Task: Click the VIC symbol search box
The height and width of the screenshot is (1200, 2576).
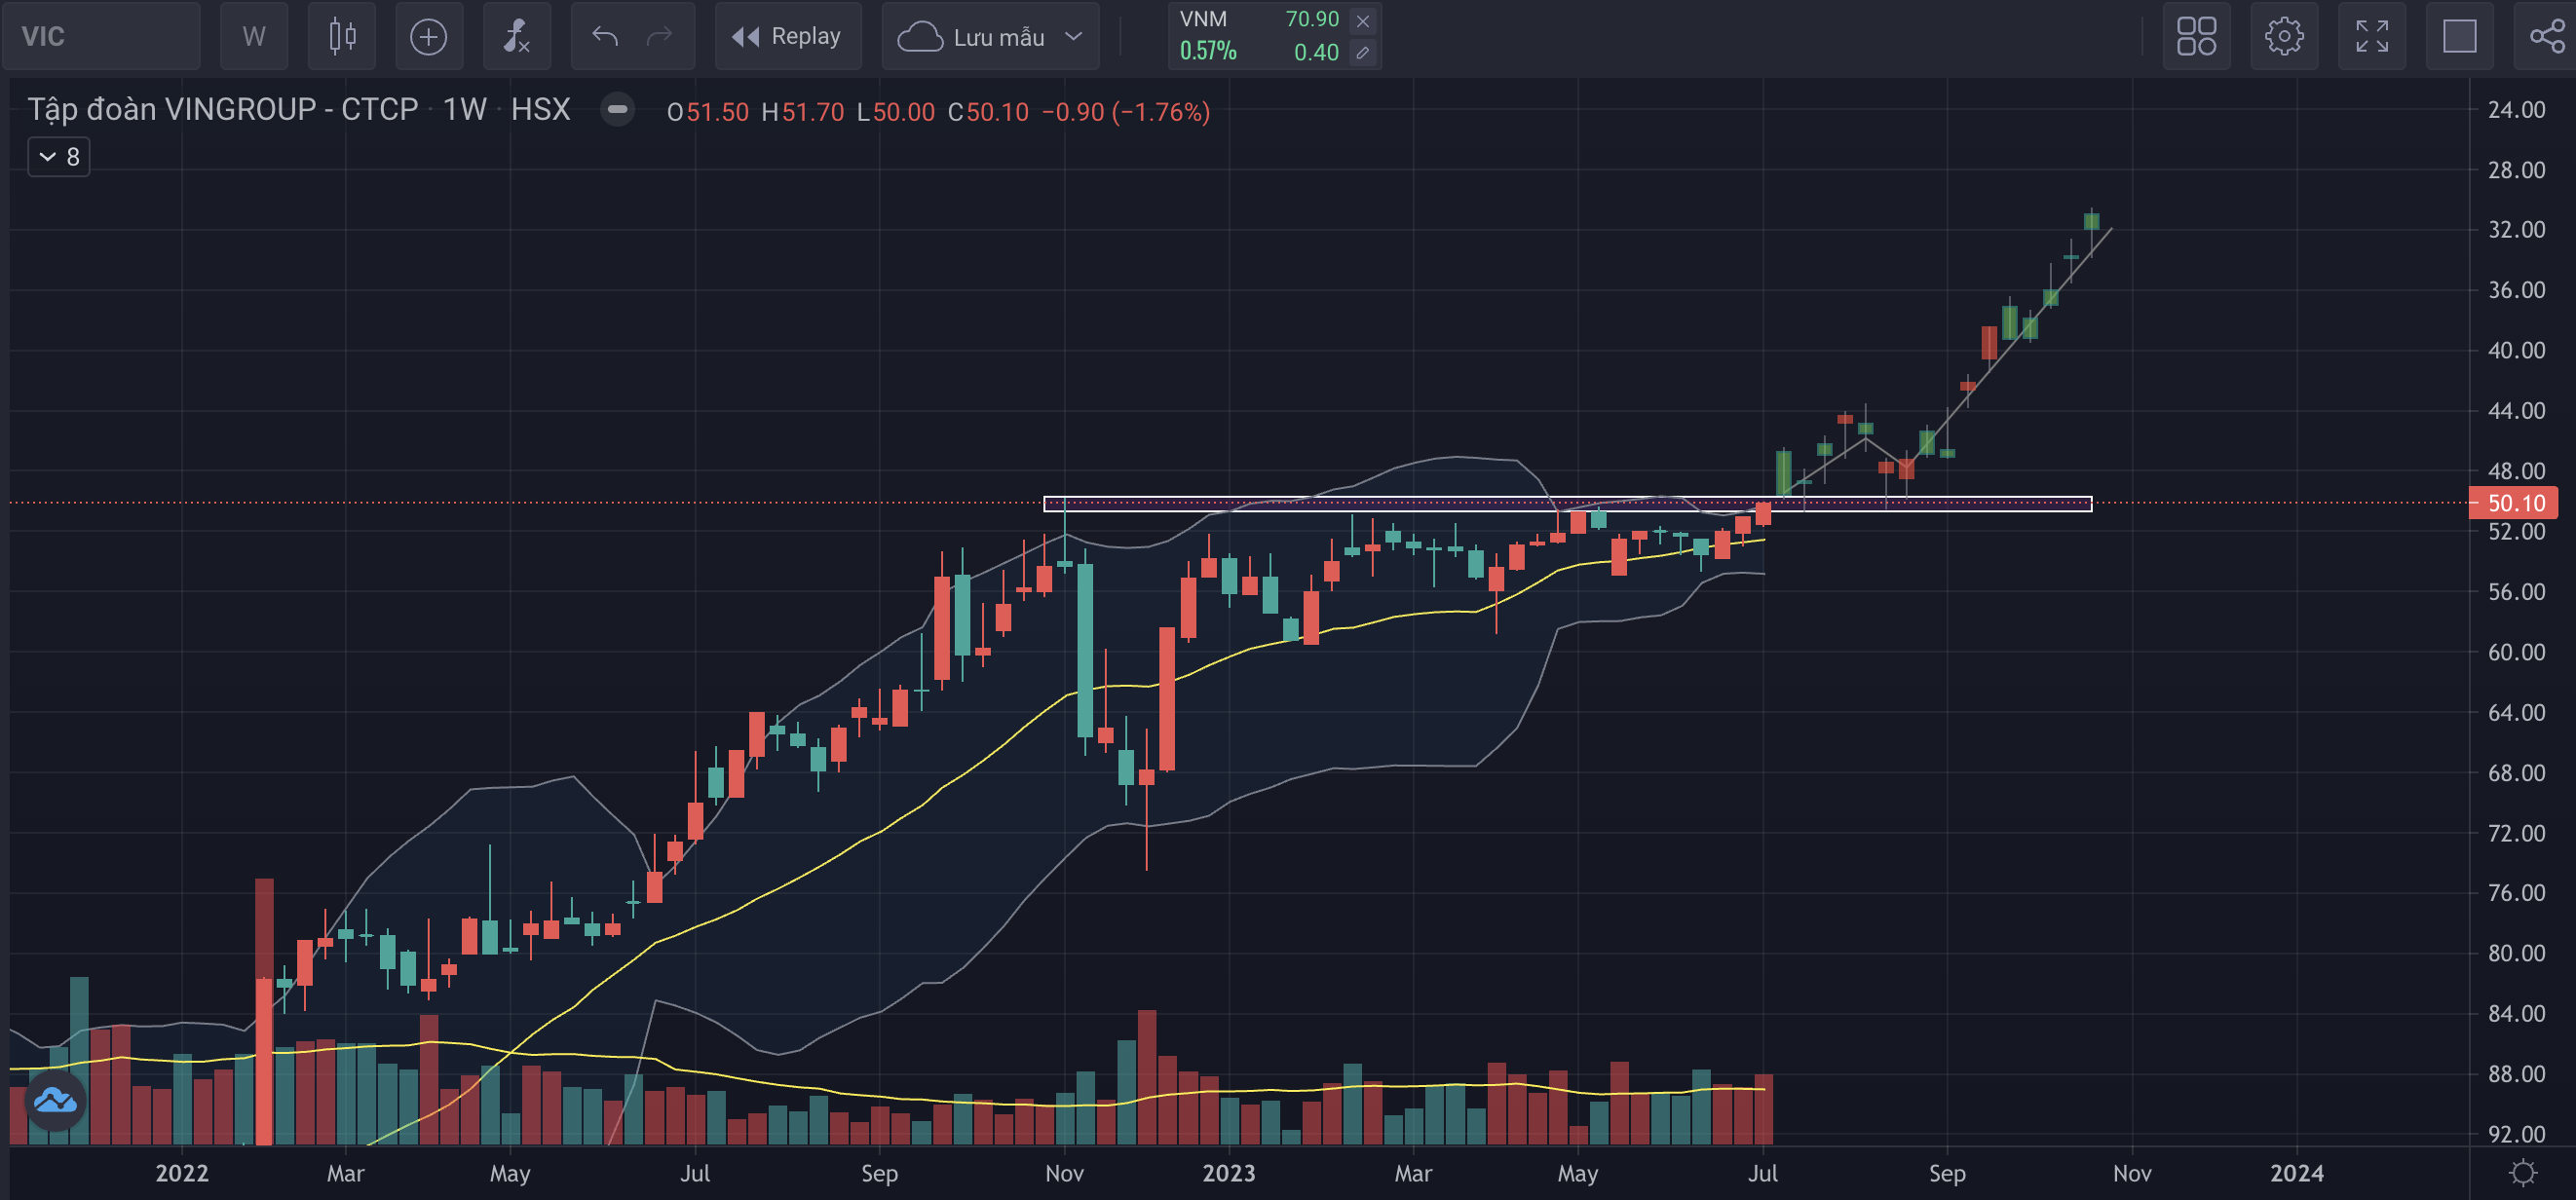Action: point(101,36)
